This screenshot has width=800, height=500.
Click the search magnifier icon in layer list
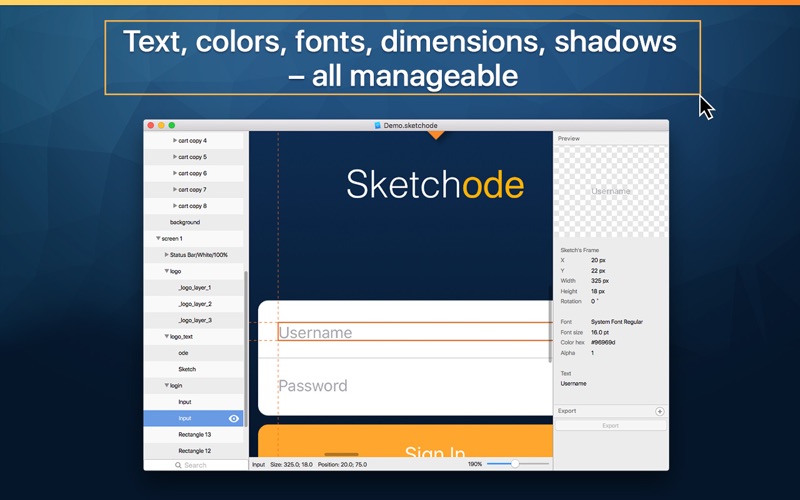(178, 465)
